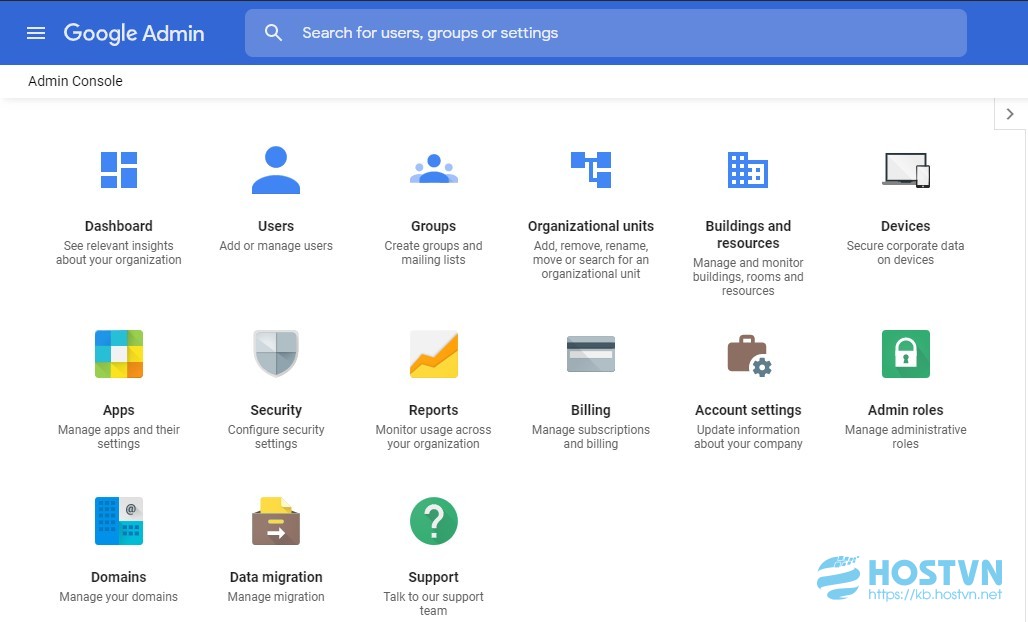Click 'Manage migration' description text
This screenshot has height=622, width=1028.
276,597
